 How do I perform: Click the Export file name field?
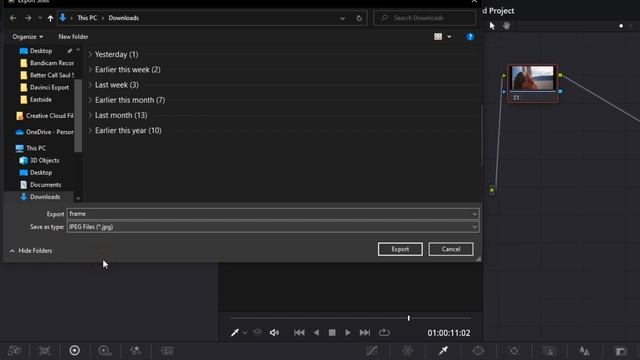pos(273,213)
